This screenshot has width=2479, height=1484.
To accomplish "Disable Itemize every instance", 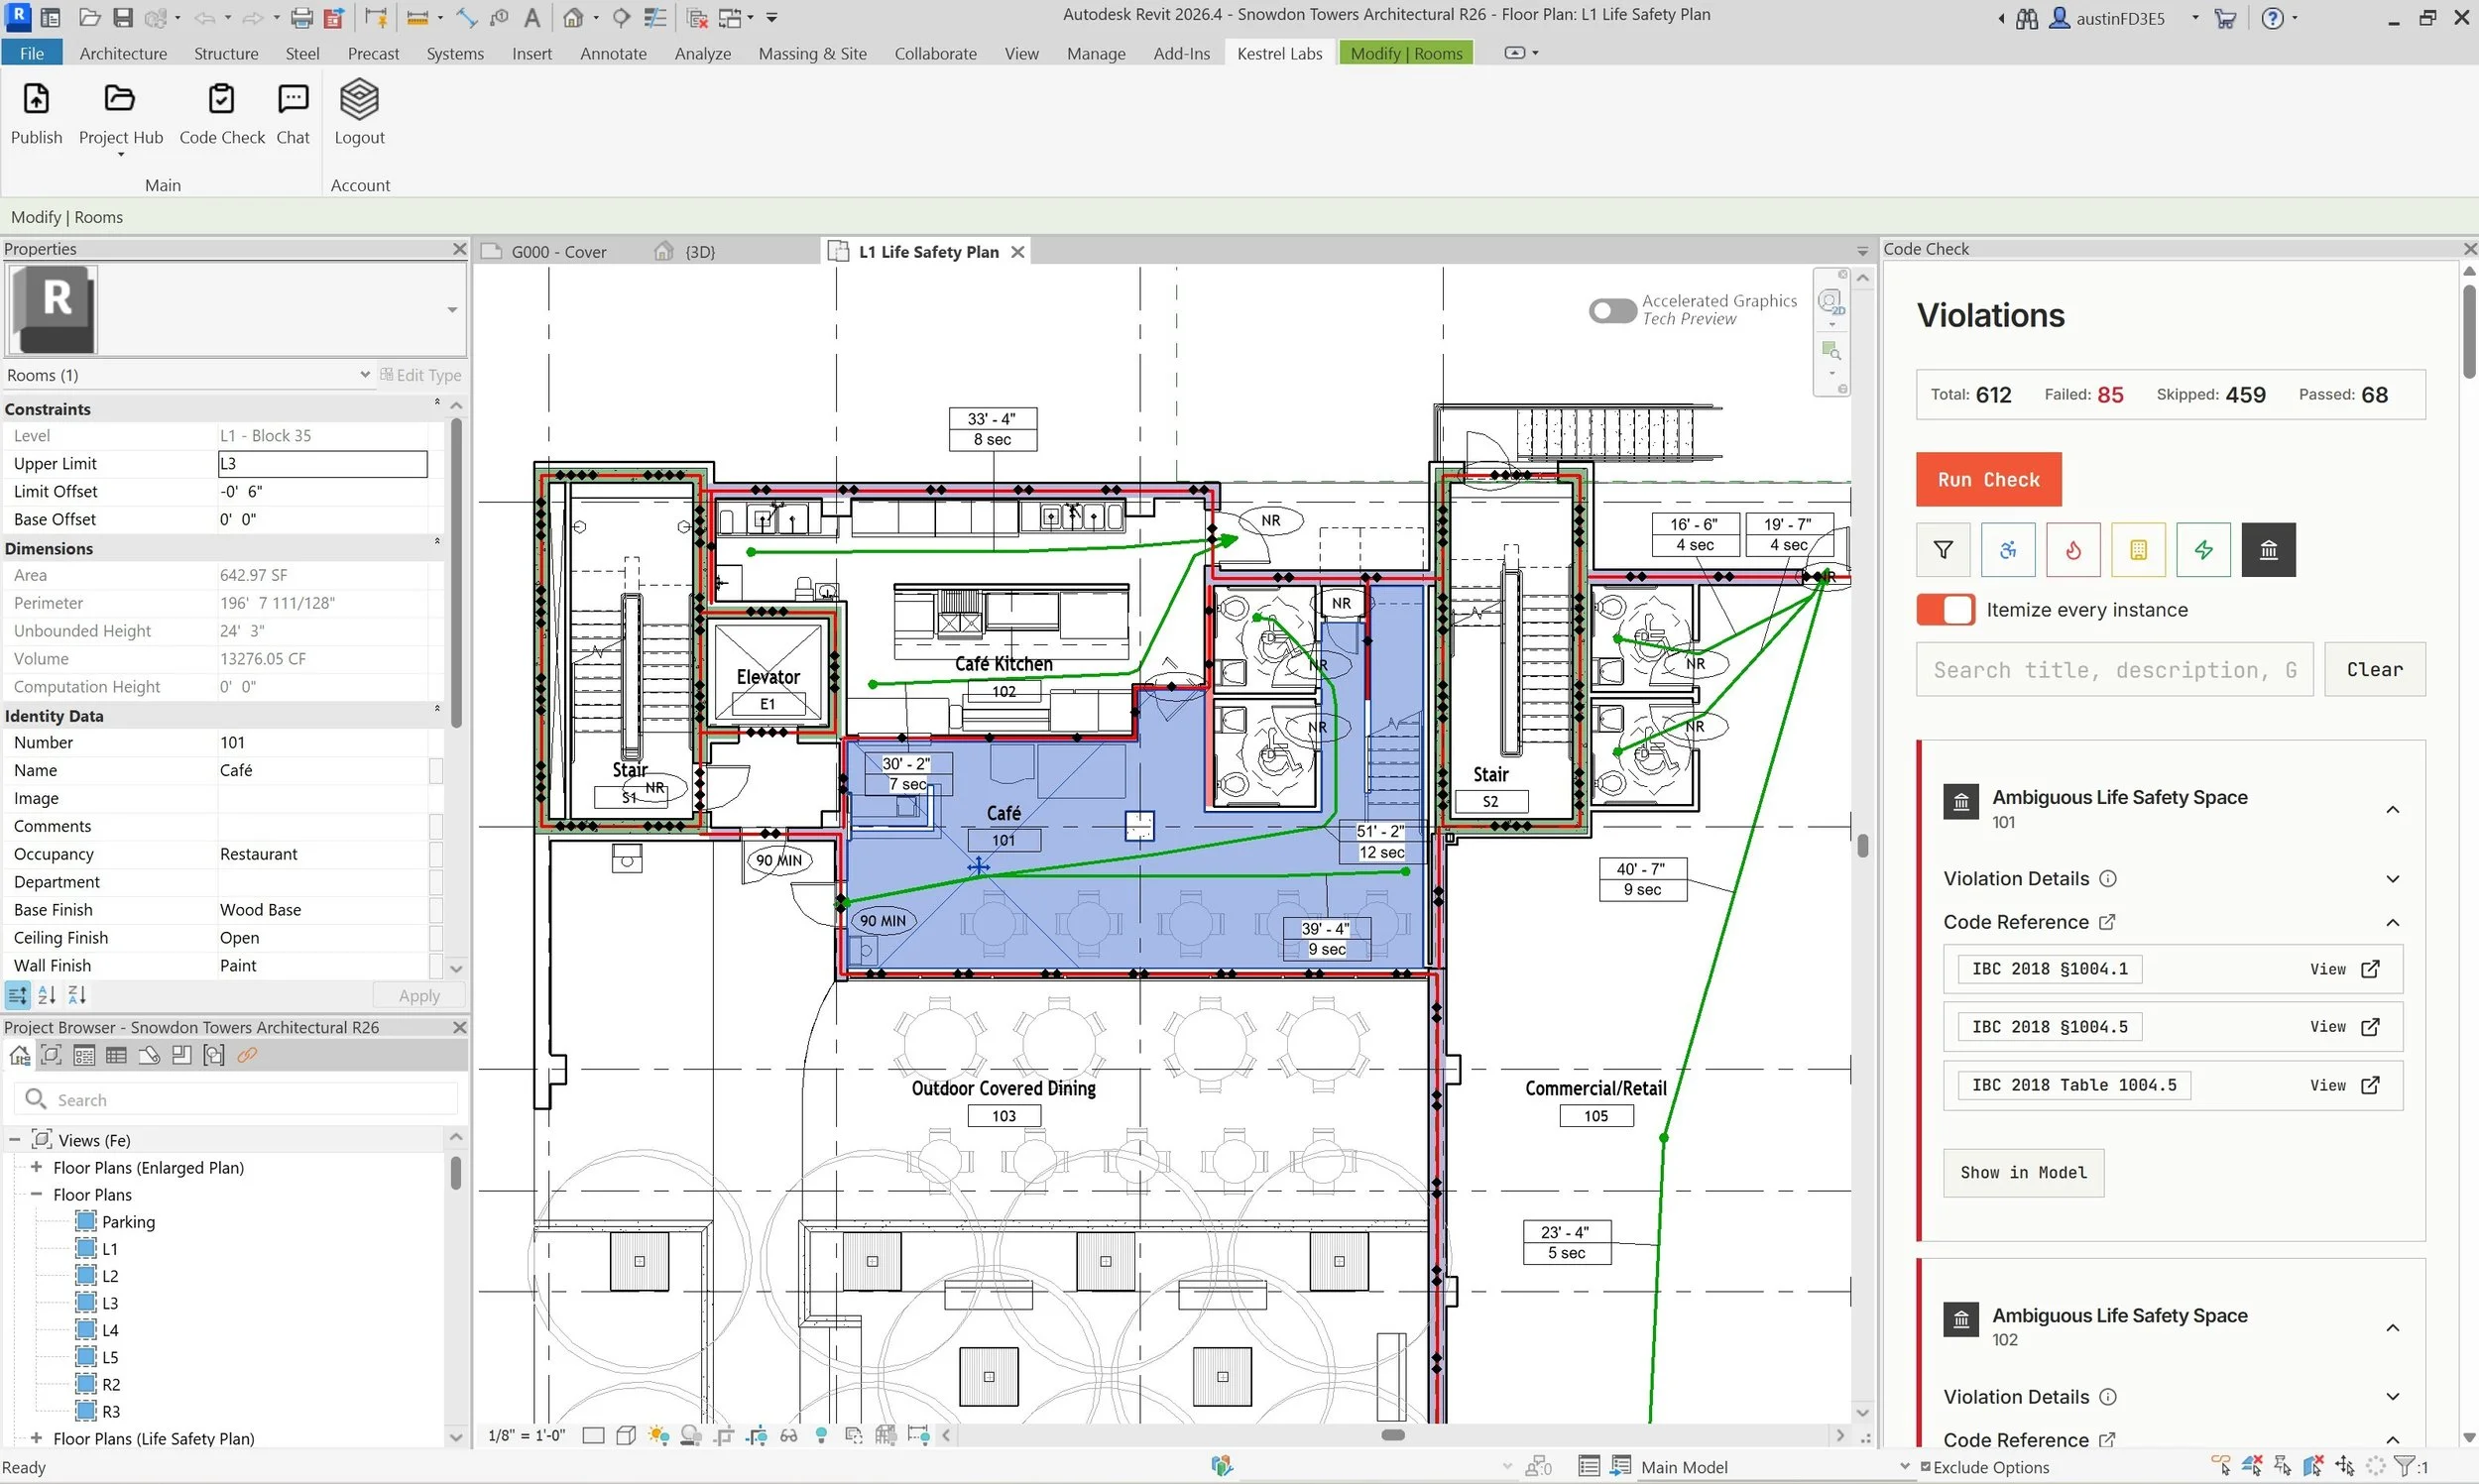I will (1943, 609).
